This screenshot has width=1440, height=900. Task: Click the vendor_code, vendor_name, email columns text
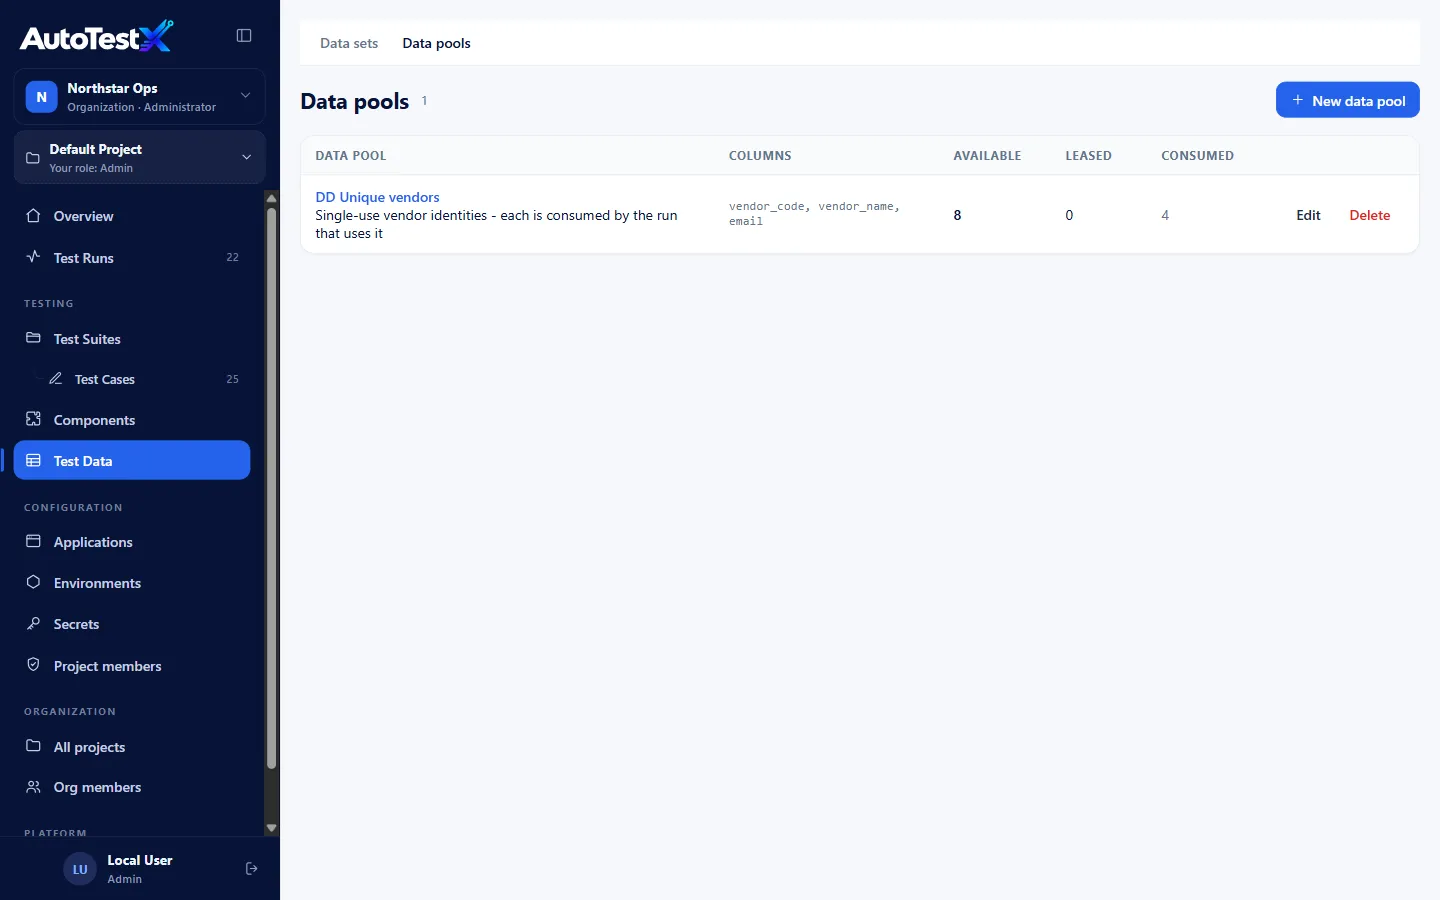click(x=814, y=214)
